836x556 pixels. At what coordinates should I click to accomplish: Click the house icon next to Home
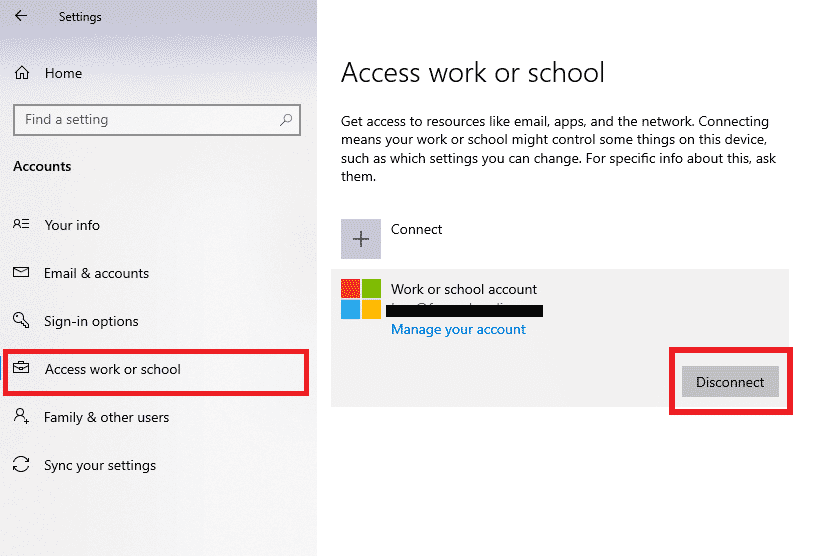pos(22,73)
